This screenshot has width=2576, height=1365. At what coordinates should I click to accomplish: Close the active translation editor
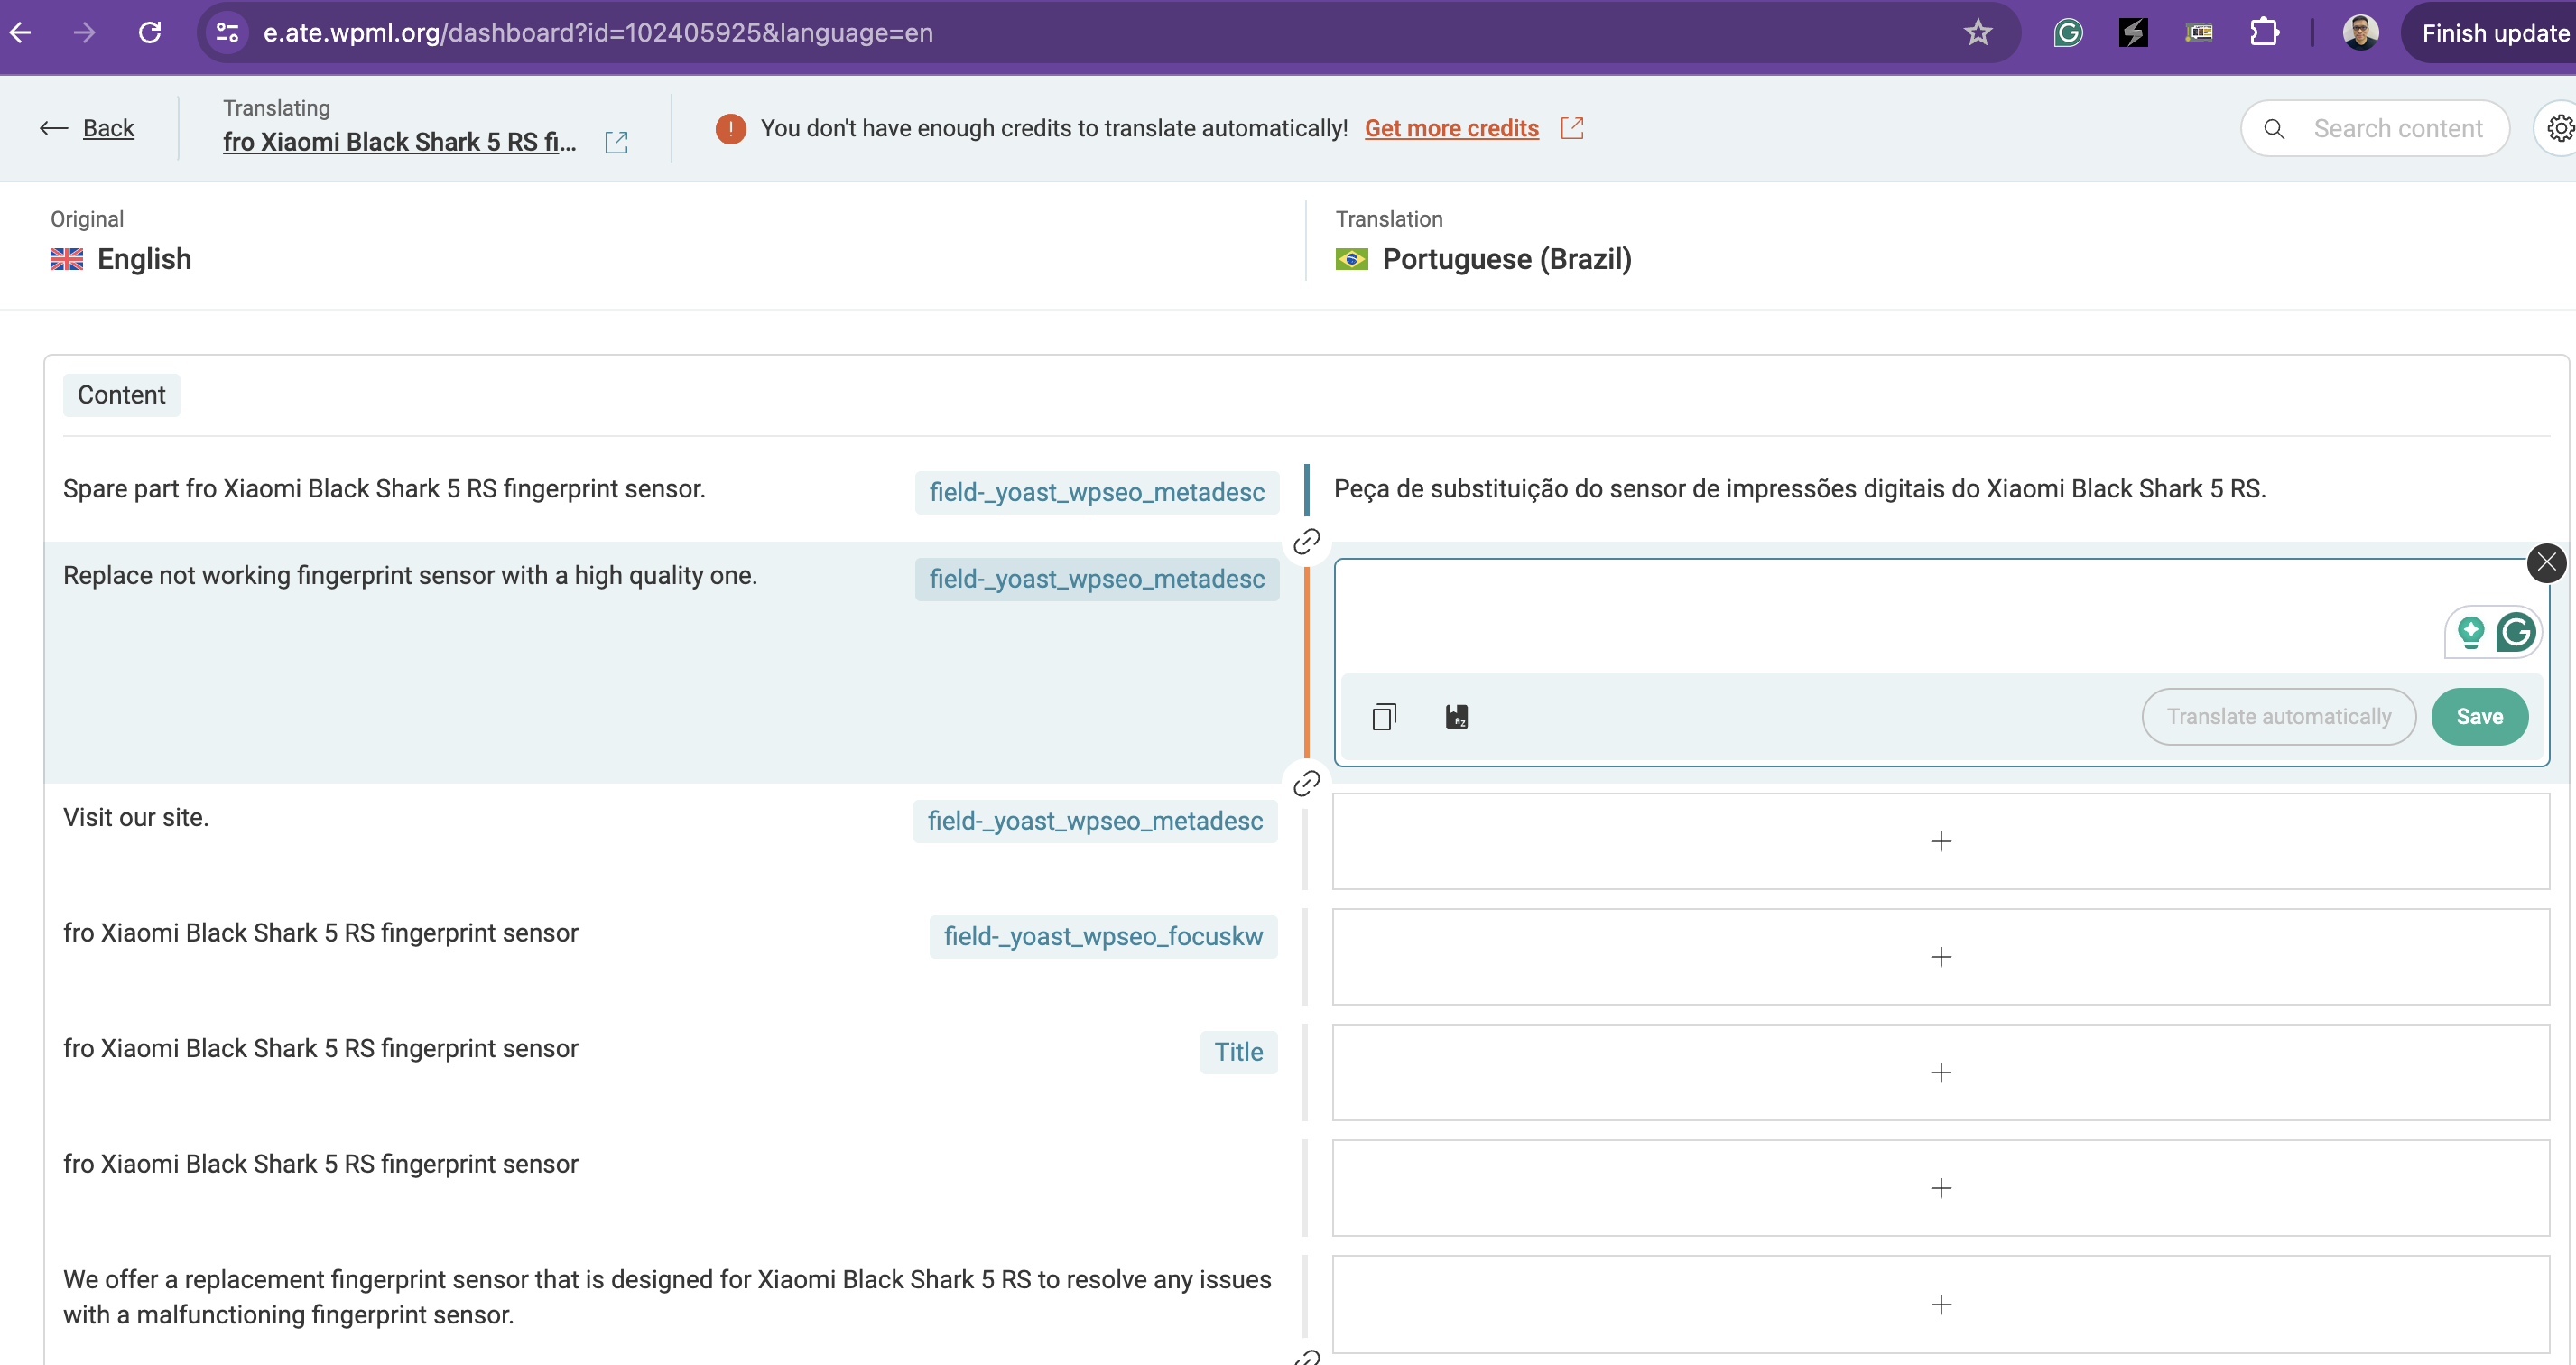2546,562
